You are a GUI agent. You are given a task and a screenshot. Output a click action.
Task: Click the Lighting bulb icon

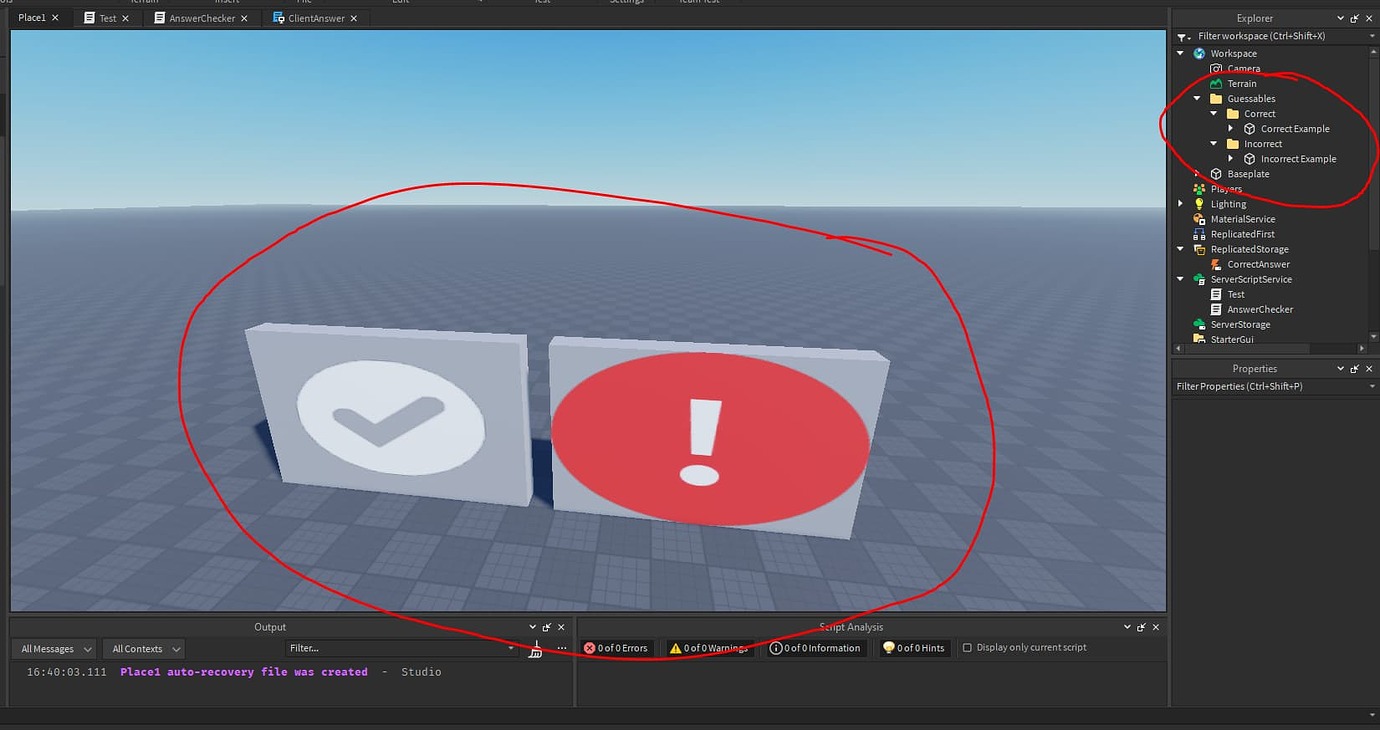click(1199, 204)
